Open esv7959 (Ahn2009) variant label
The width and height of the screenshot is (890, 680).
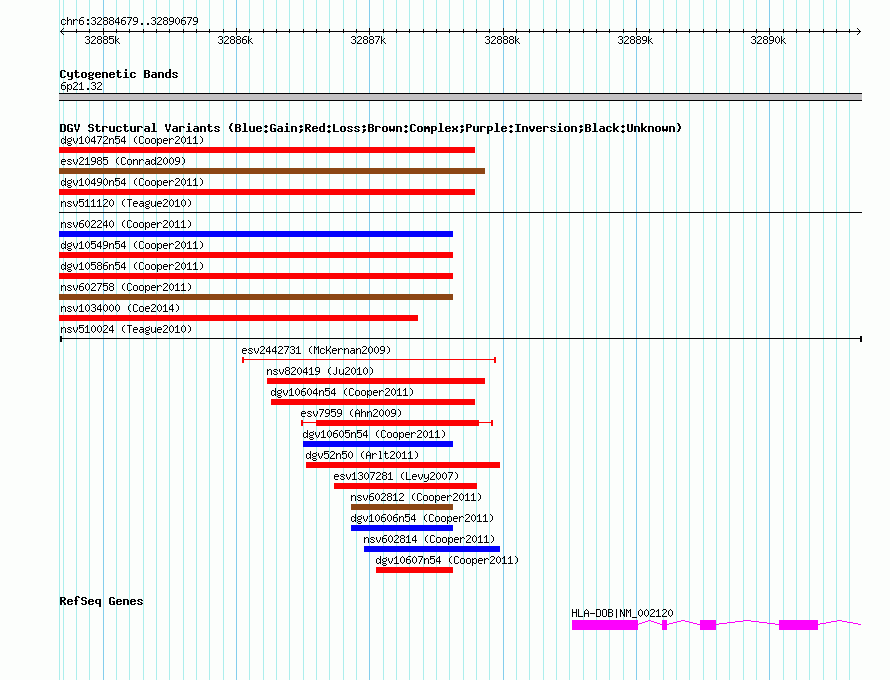351,413
